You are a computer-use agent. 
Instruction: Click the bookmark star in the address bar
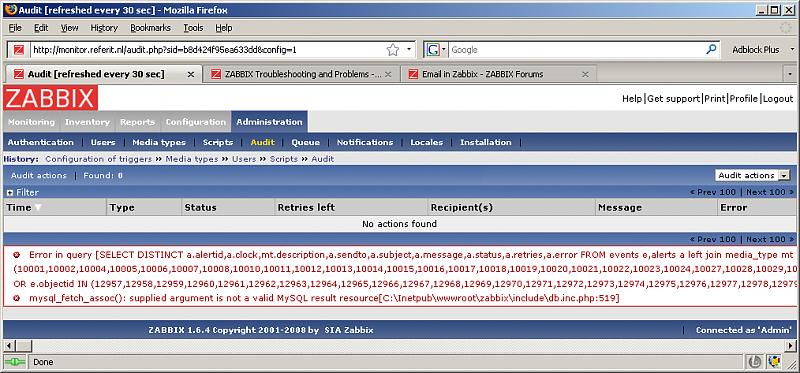click(392, 49)
